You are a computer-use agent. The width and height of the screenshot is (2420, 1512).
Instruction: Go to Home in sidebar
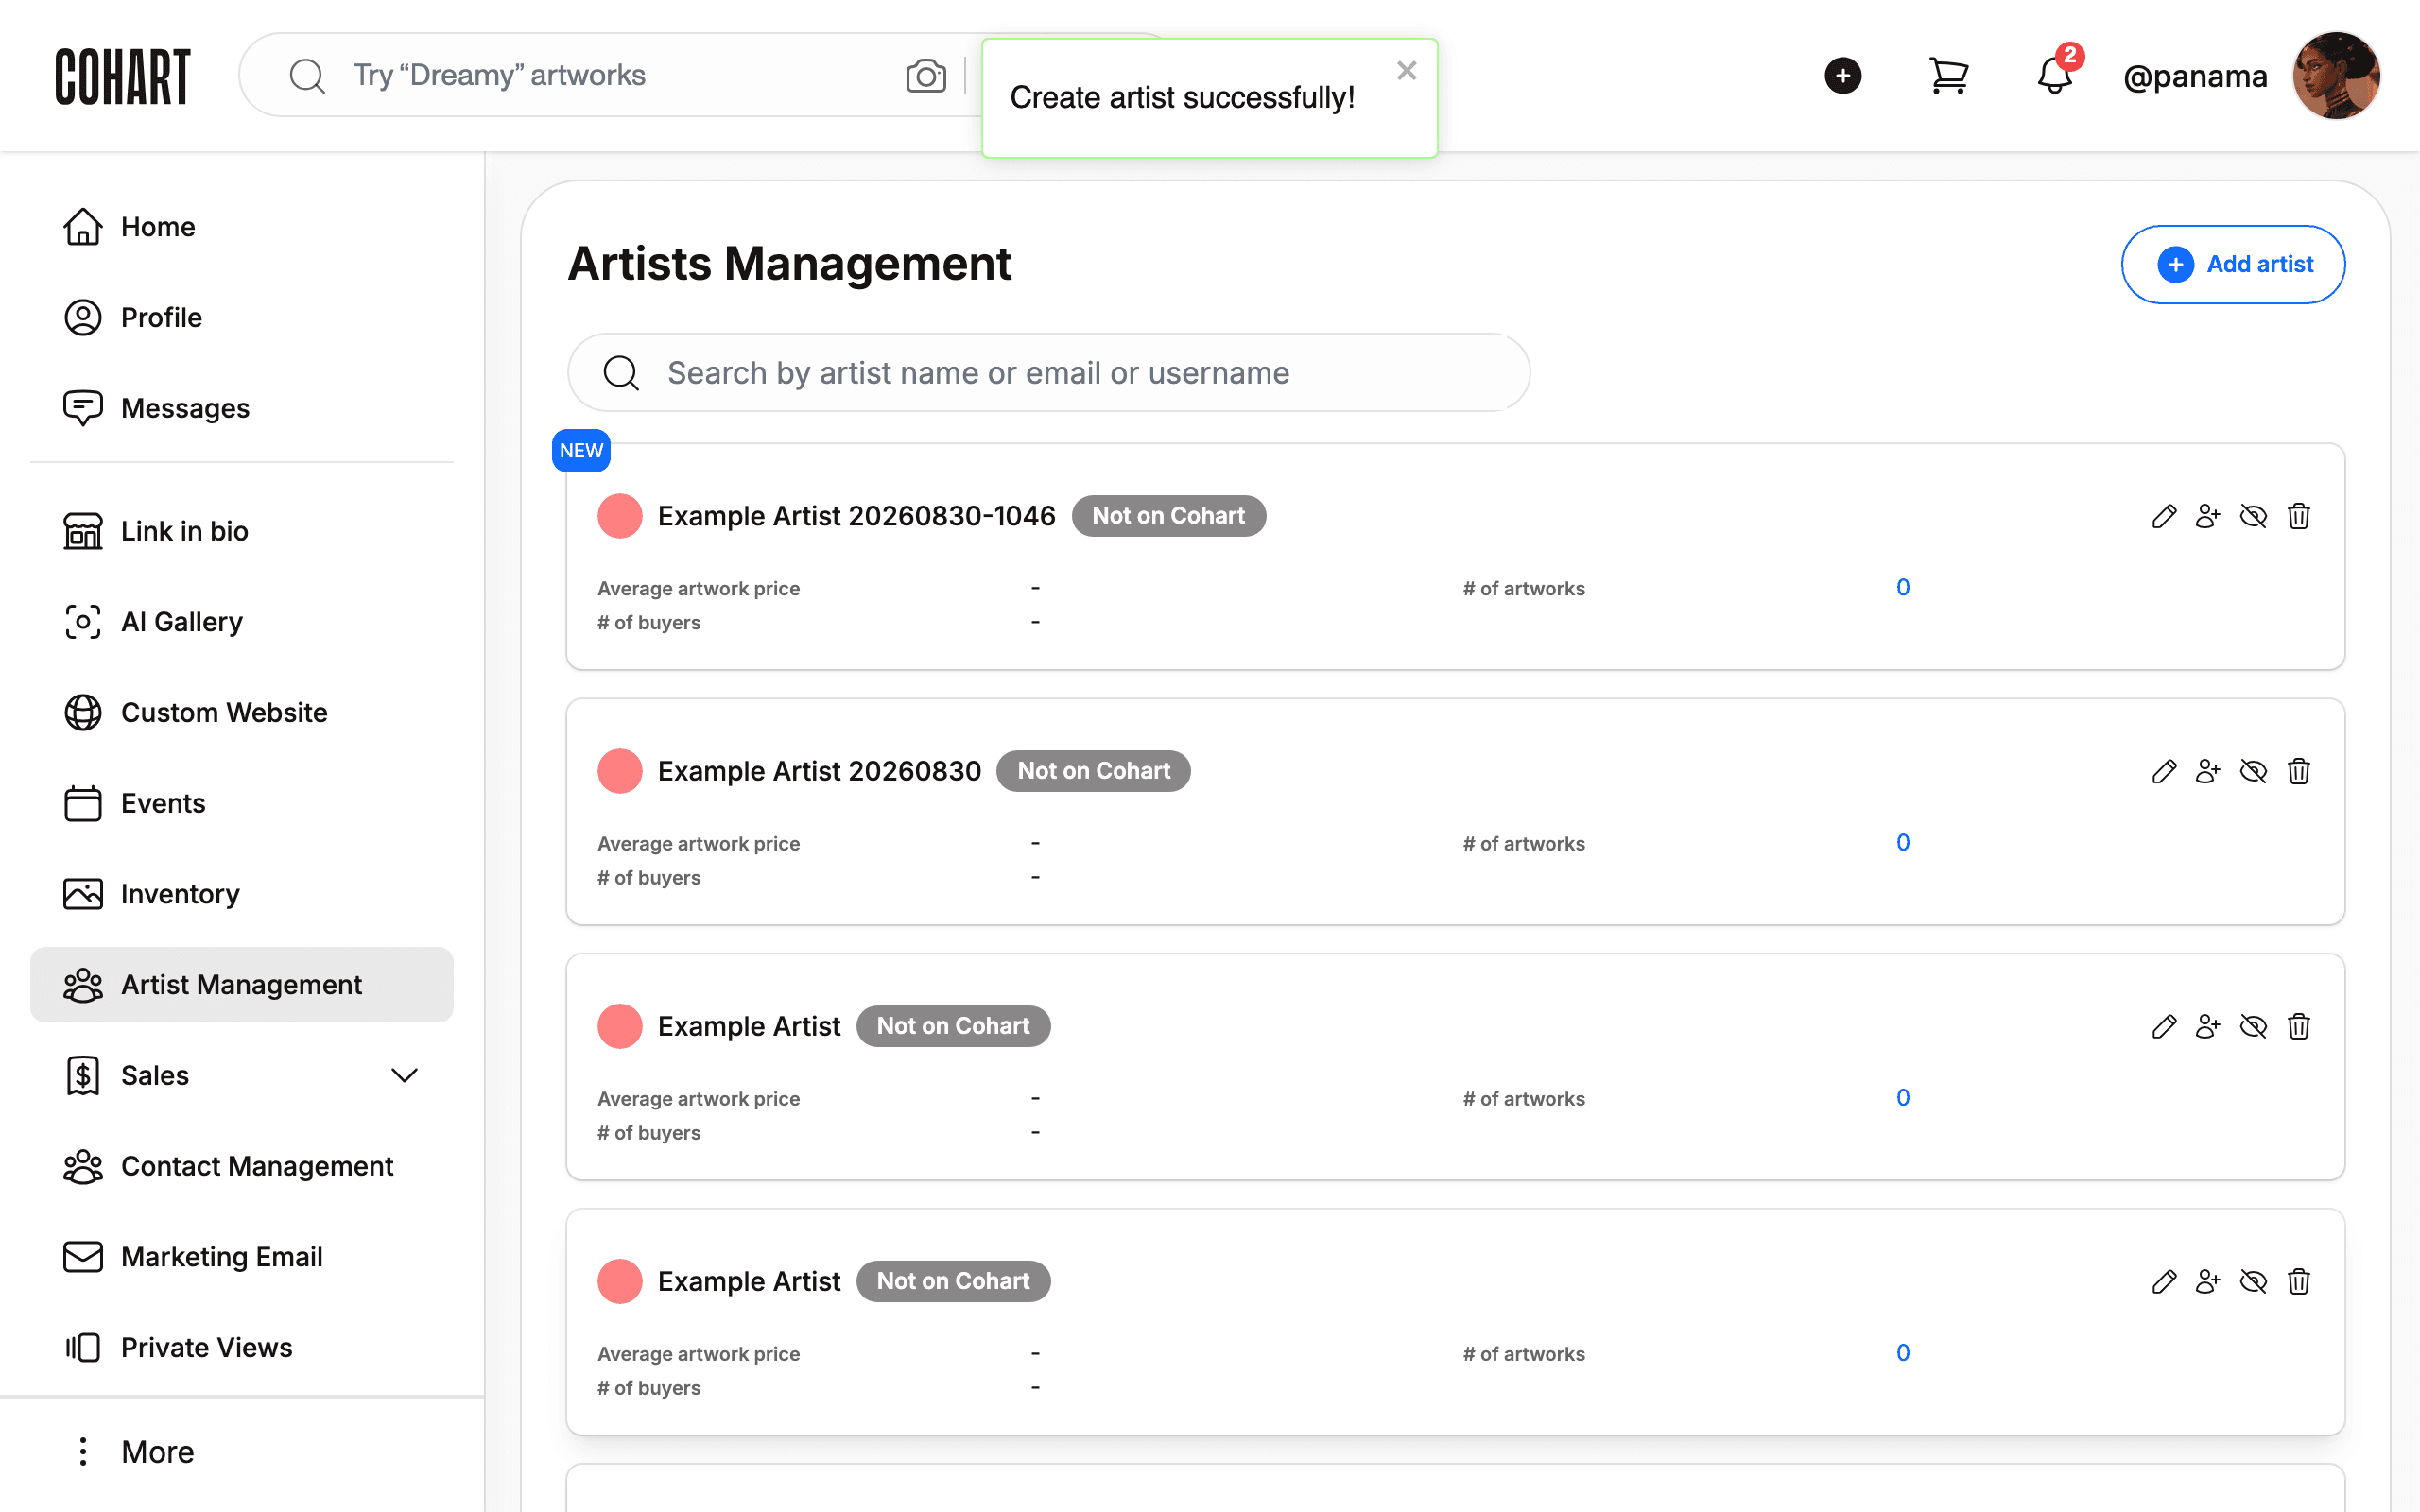click(241, 227)
